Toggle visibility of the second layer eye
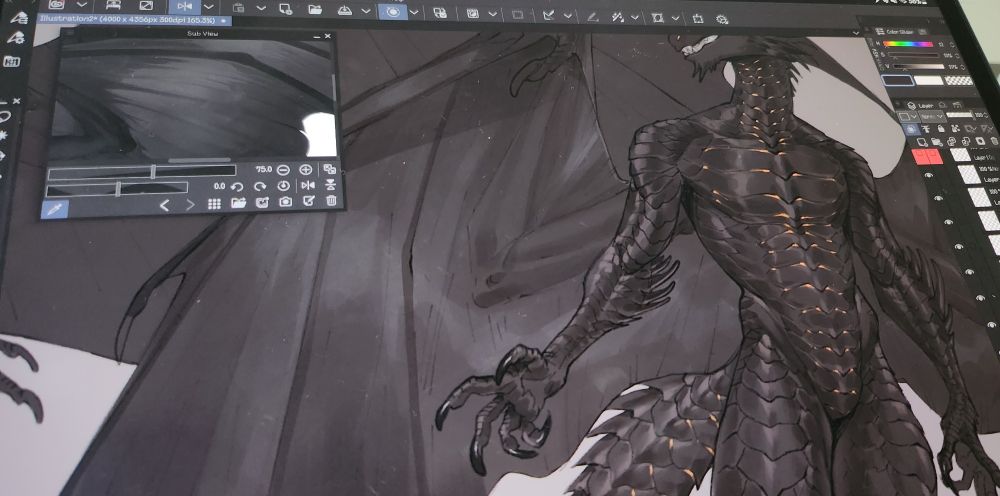The height and width of the screenshot is (496, 1000). [x=938, y=199]
